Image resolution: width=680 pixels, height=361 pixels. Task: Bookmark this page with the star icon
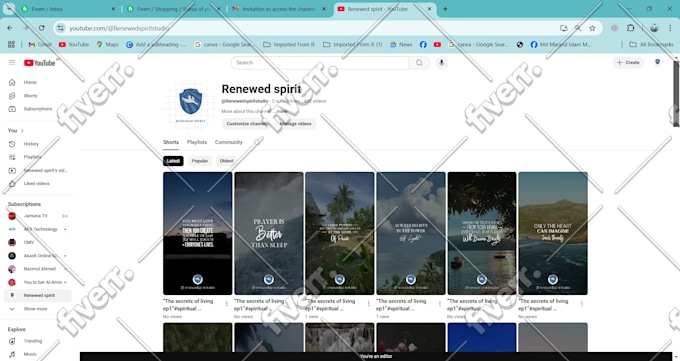(x=592, y=28)
